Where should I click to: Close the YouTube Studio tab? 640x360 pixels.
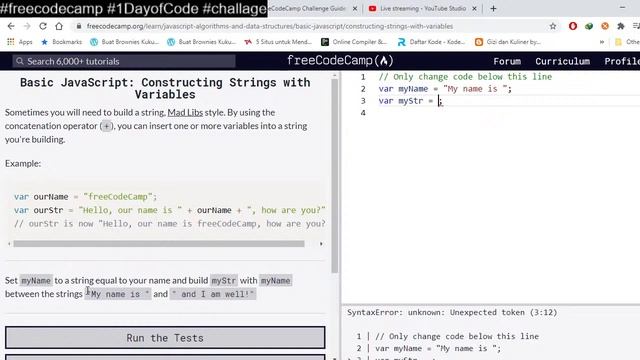[474, 8]
